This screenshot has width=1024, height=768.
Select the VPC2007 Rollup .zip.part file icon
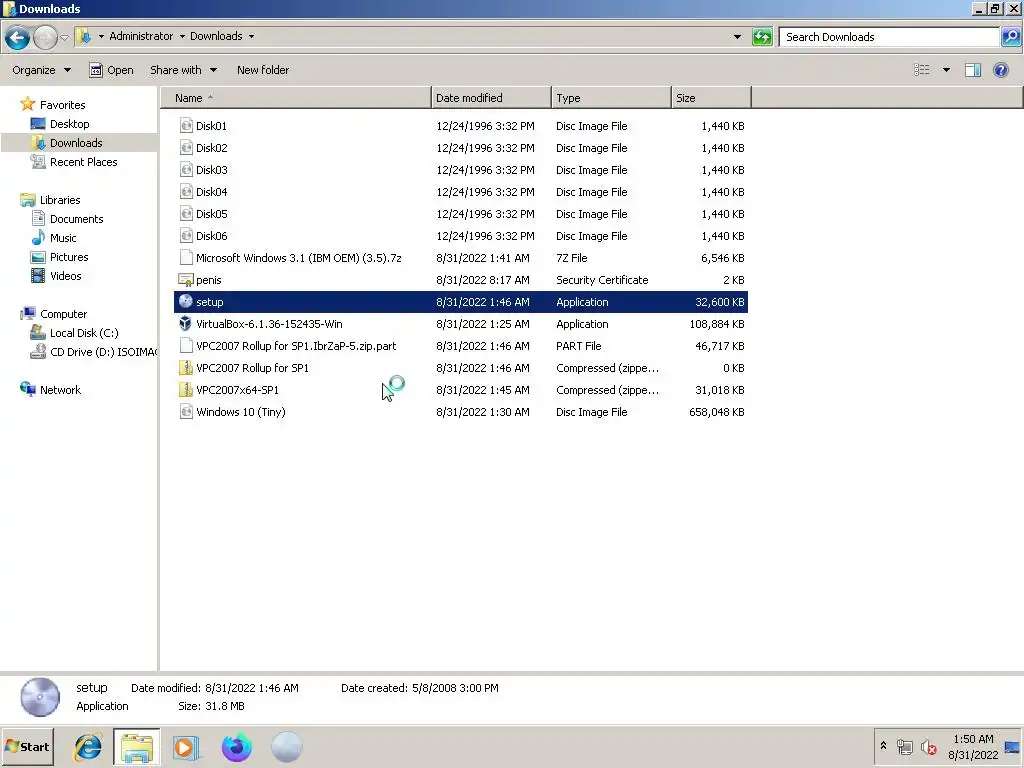coord(186,346)
